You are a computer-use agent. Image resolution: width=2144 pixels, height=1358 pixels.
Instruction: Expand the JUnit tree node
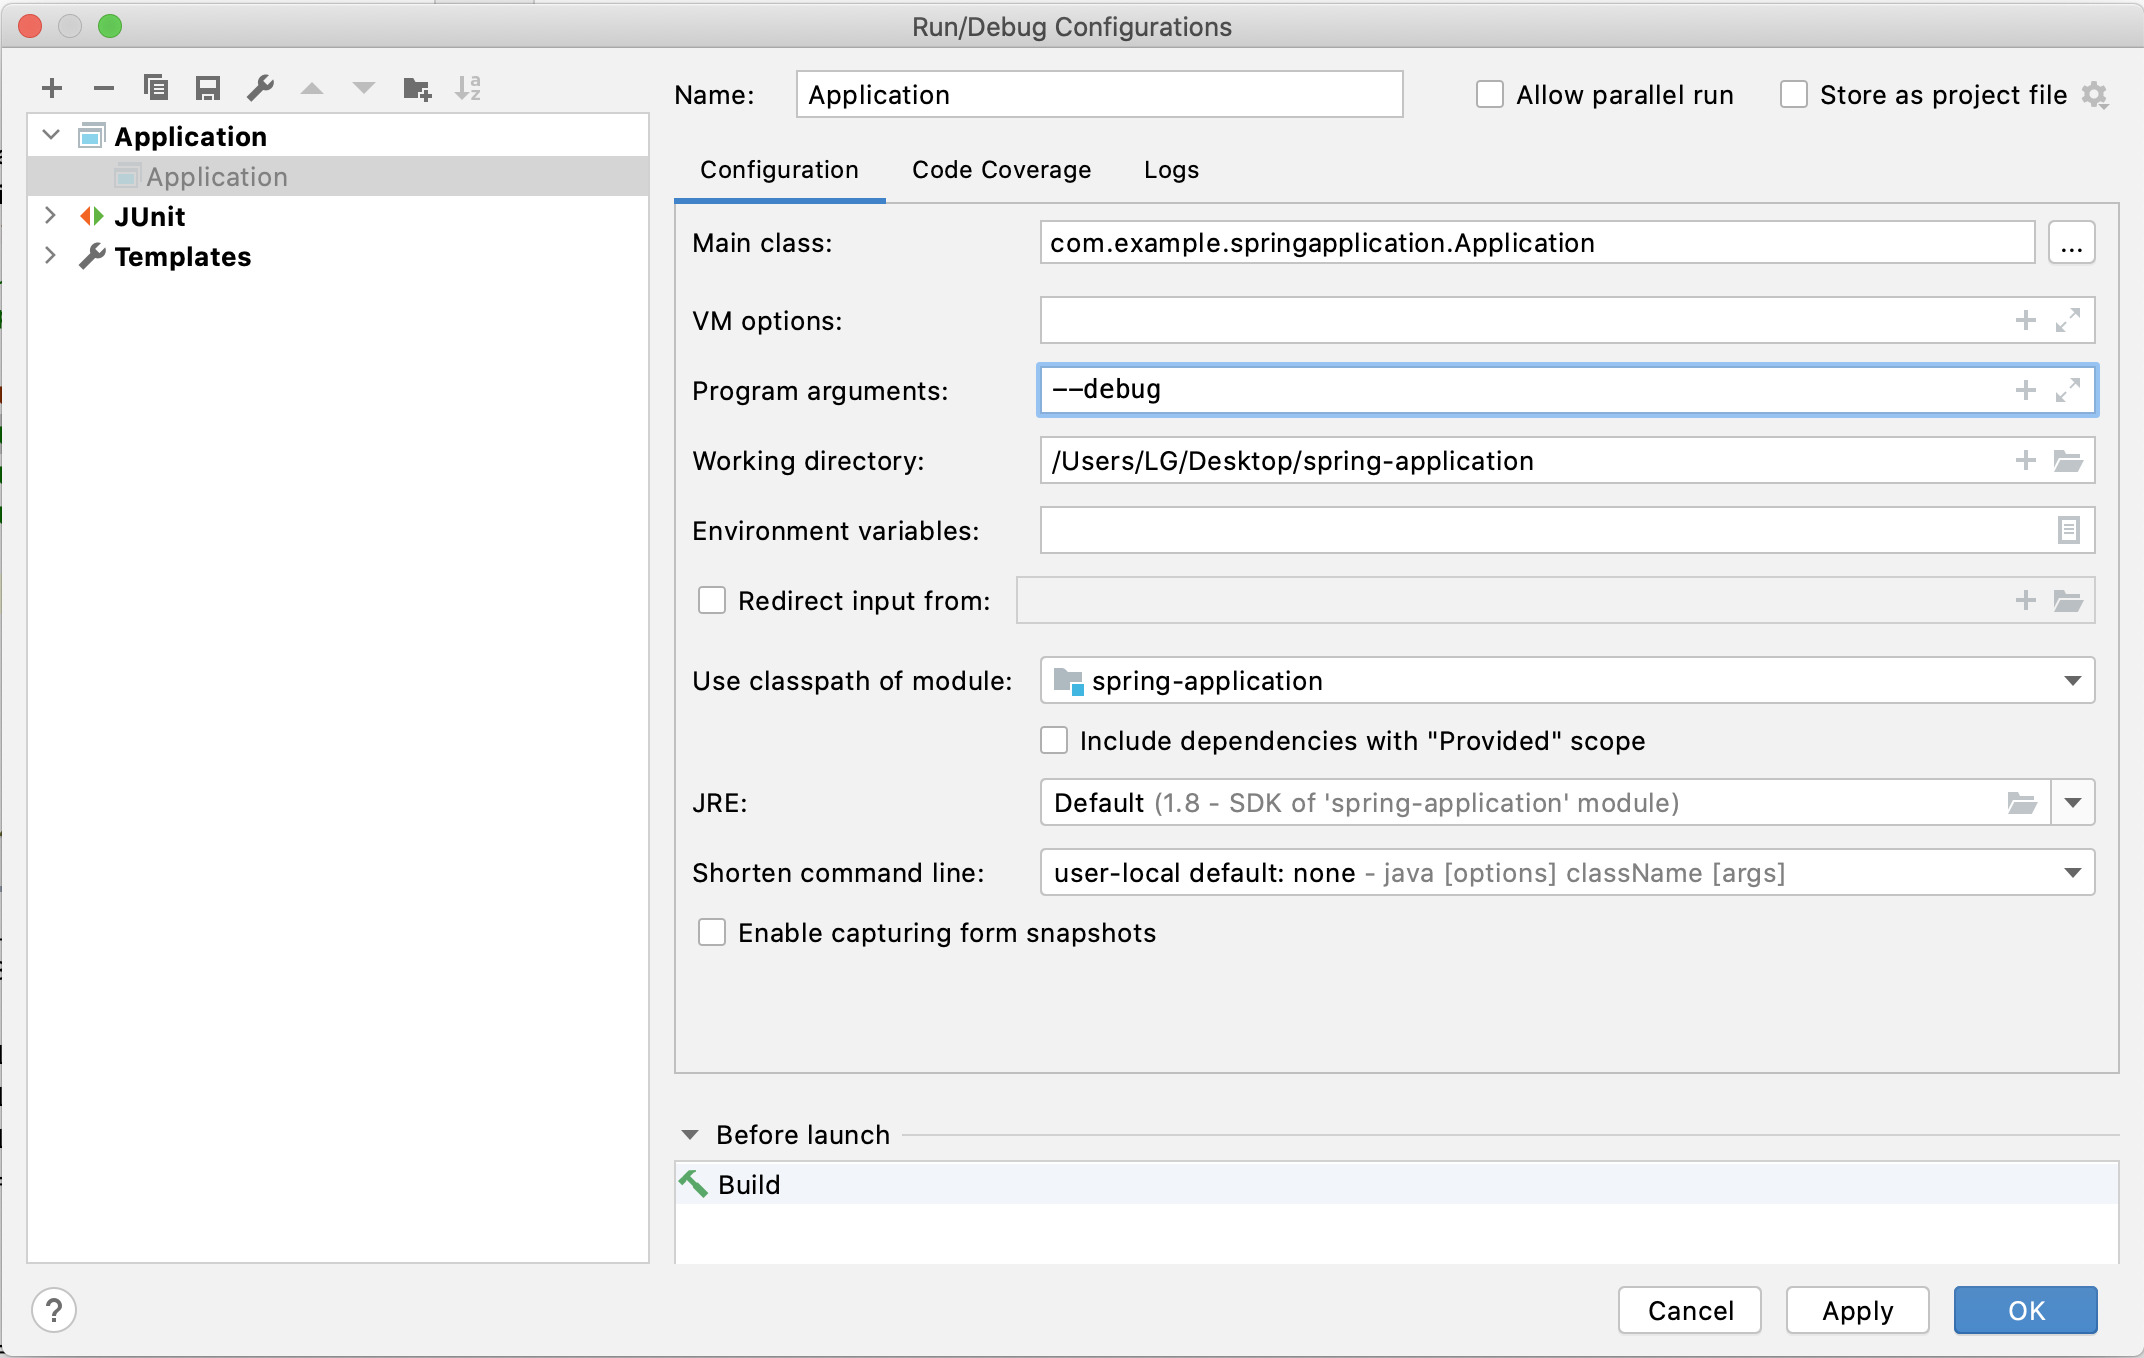click(x=50, y=216)
